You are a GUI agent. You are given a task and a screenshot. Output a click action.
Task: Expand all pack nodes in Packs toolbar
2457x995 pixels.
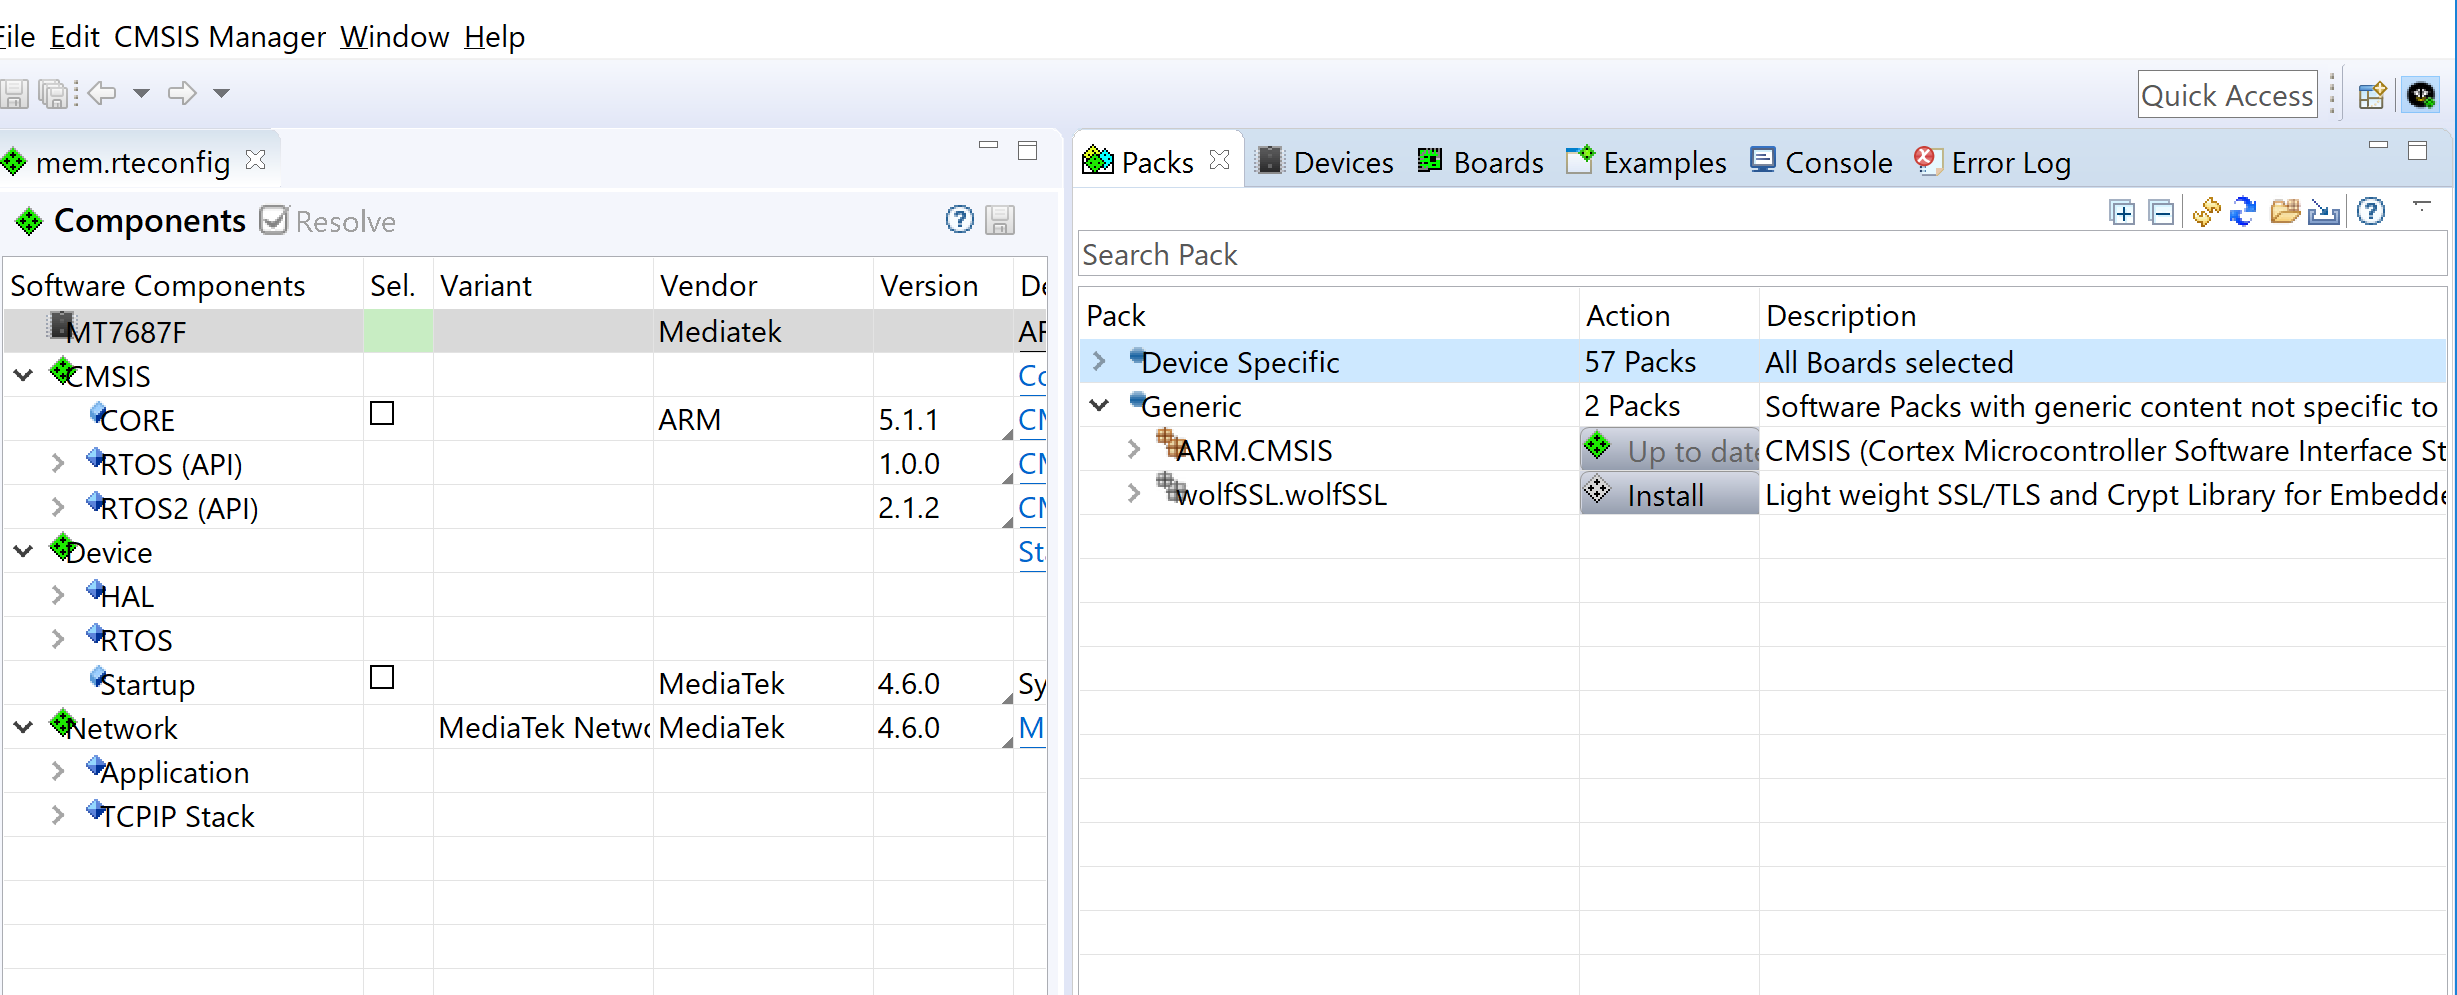click(2121, 212)
